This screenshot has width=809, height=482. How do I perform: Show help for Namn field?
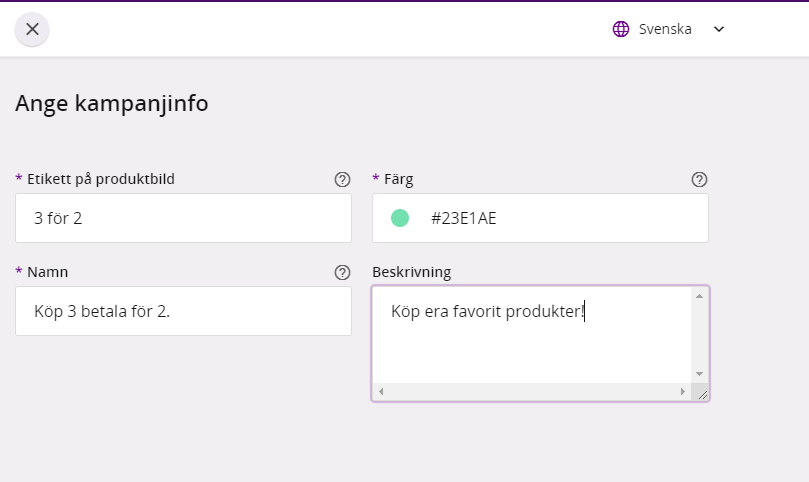point(342,272)
